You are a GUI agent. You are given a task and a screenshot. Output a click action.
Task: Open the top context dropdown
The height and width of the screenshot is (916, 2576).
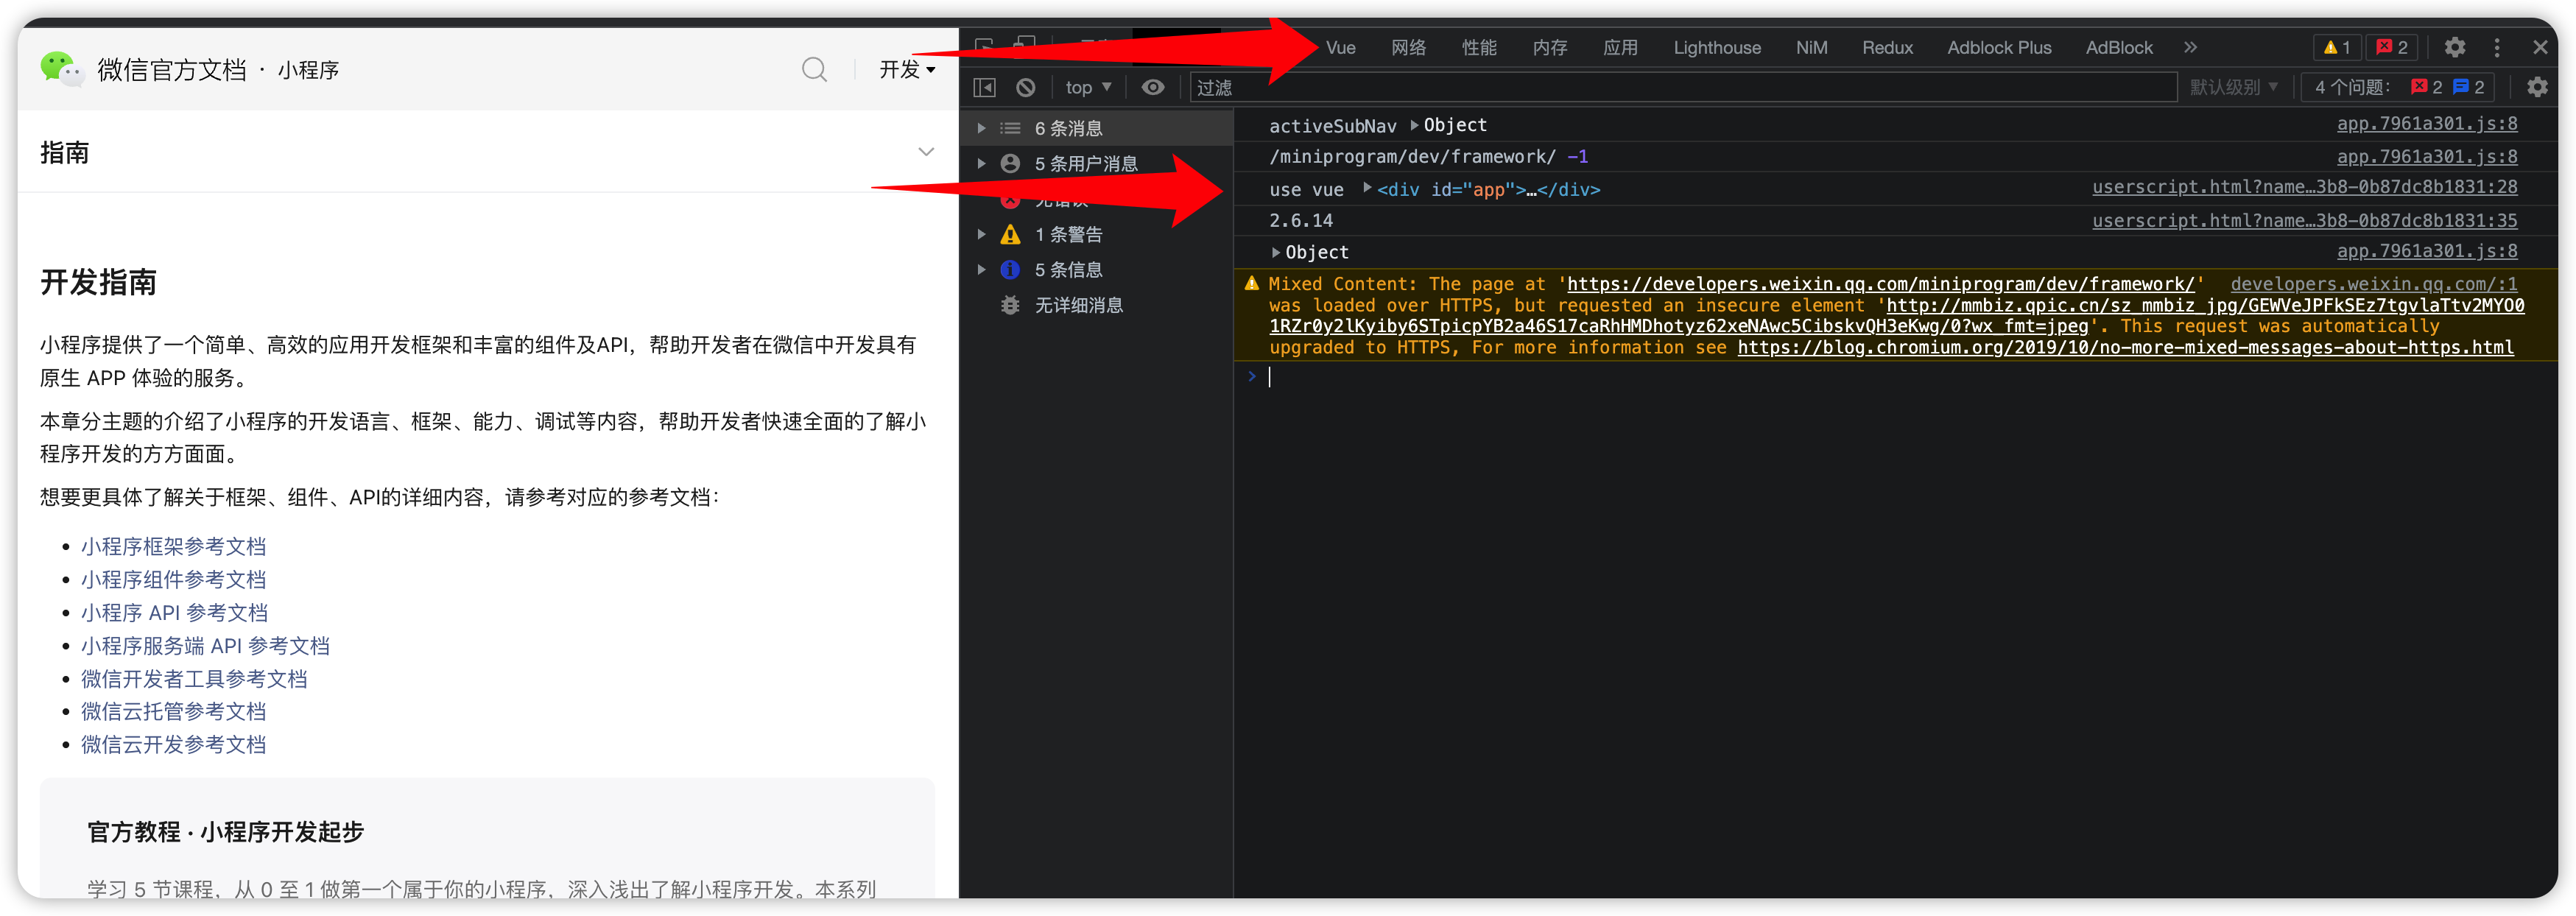pyautogui.click(x=1088, y=87)
